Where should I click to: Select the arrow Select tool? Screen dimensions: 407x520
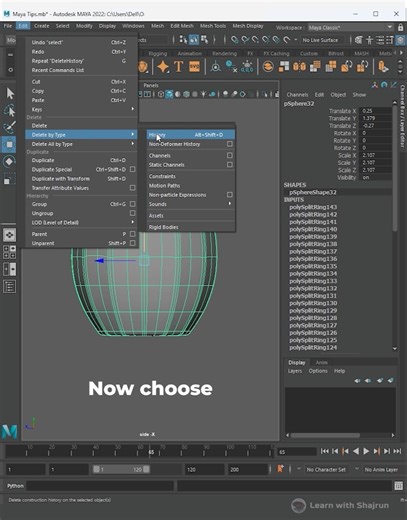pyautogui.click(x=10, y=93)
